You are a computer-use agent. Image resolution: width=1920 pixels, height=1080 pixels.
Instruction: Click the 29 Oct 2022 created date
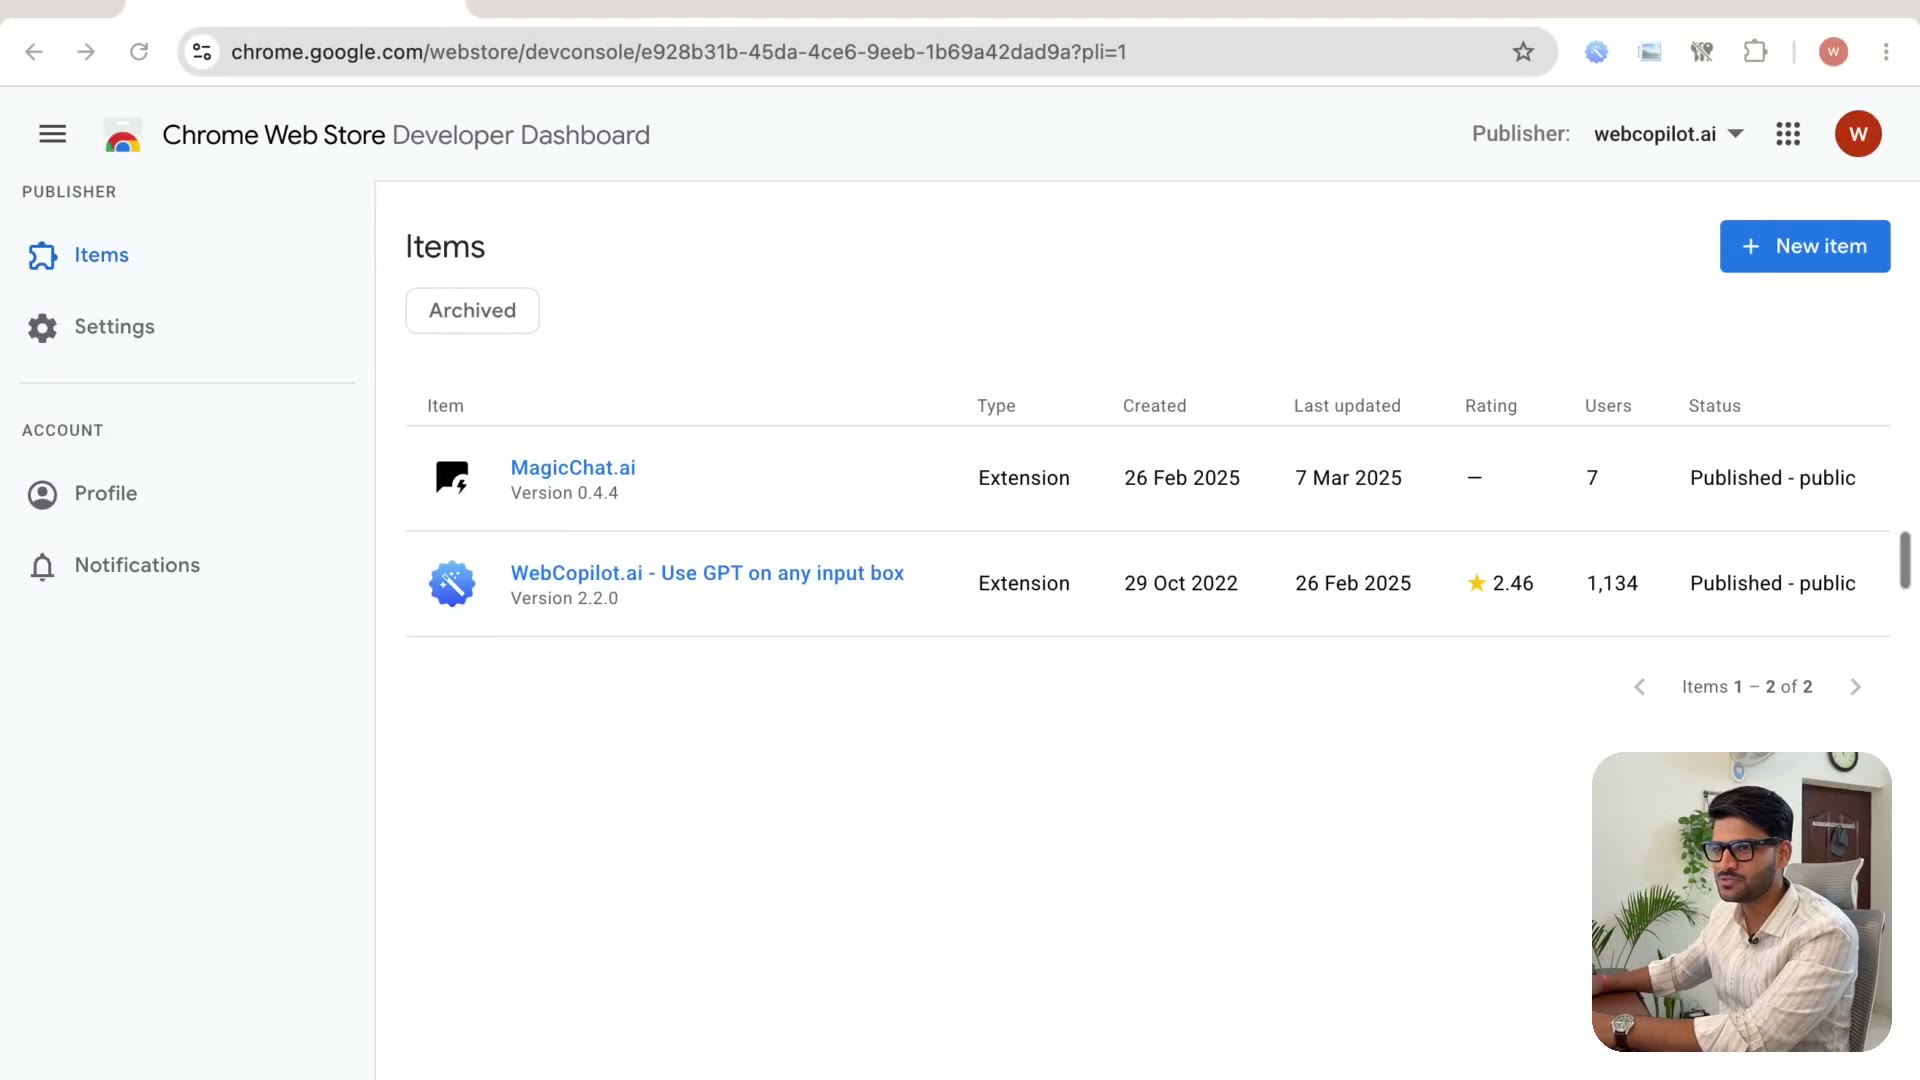click(1181, 584)
